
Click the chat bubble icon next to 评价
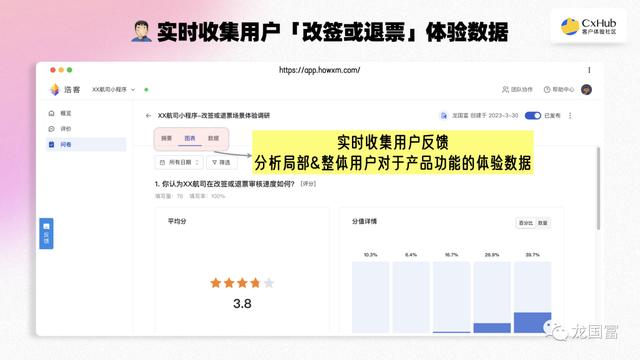coord(51,129)
